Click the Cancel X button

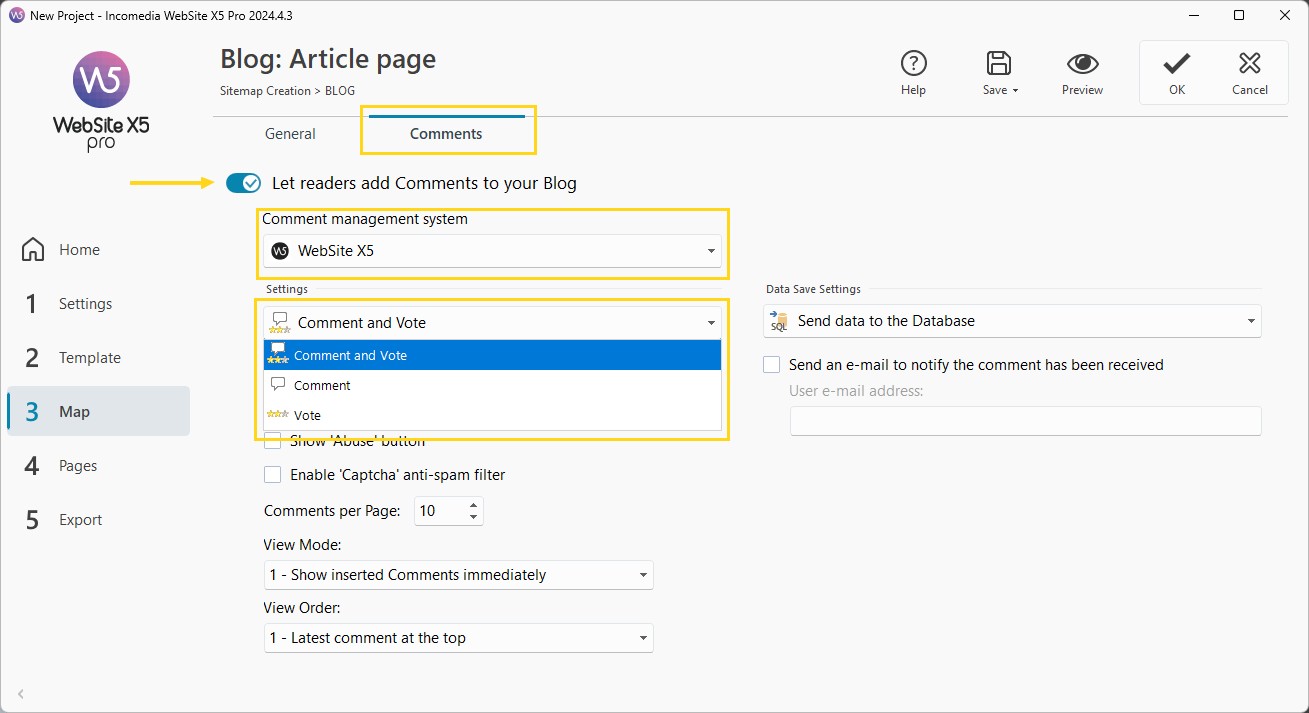(x=1250, y=73)
